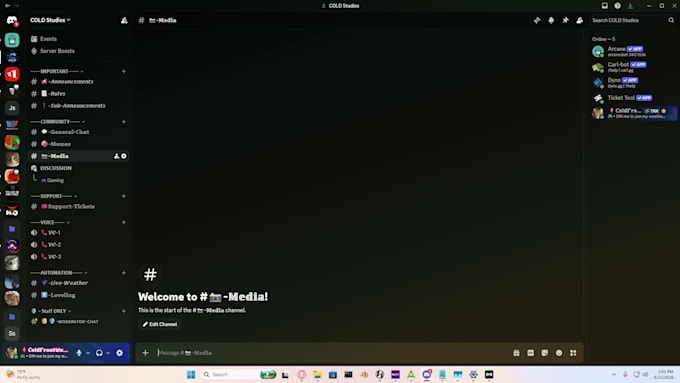Open input device options arrow beside microphone
The width and height of the screenshot is (680, 383).
(88, 353)
